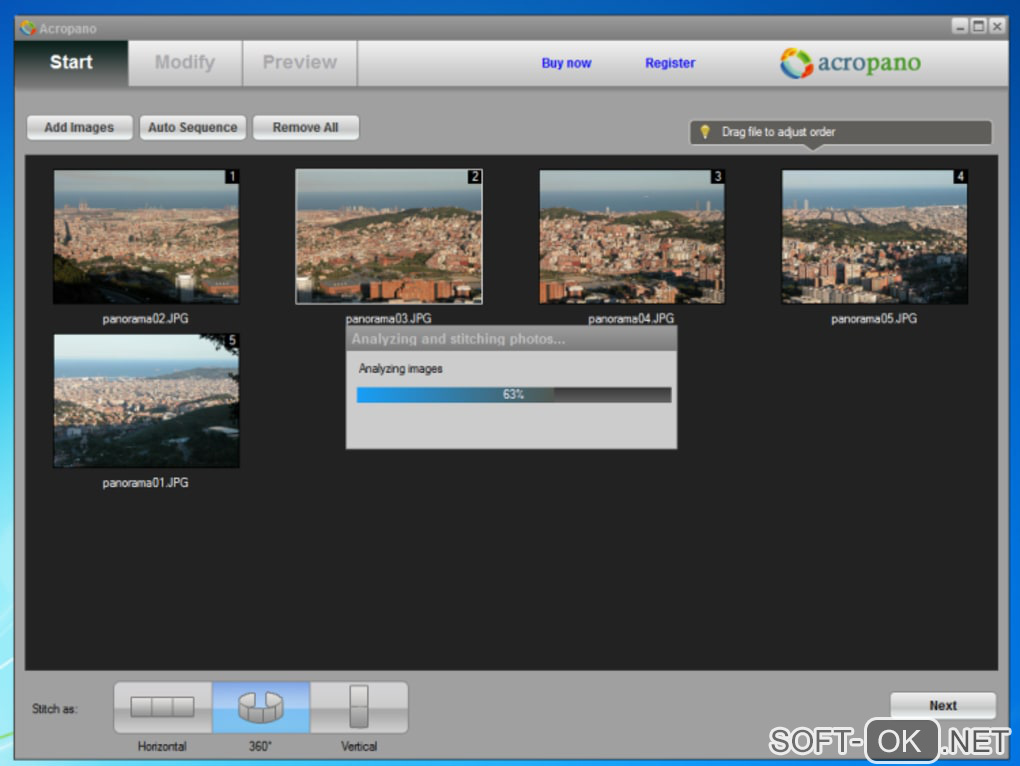Select the panorama02.JPG thumbnail
The height and width of the screenshot is (766, 1020).
tap(146, 237)
